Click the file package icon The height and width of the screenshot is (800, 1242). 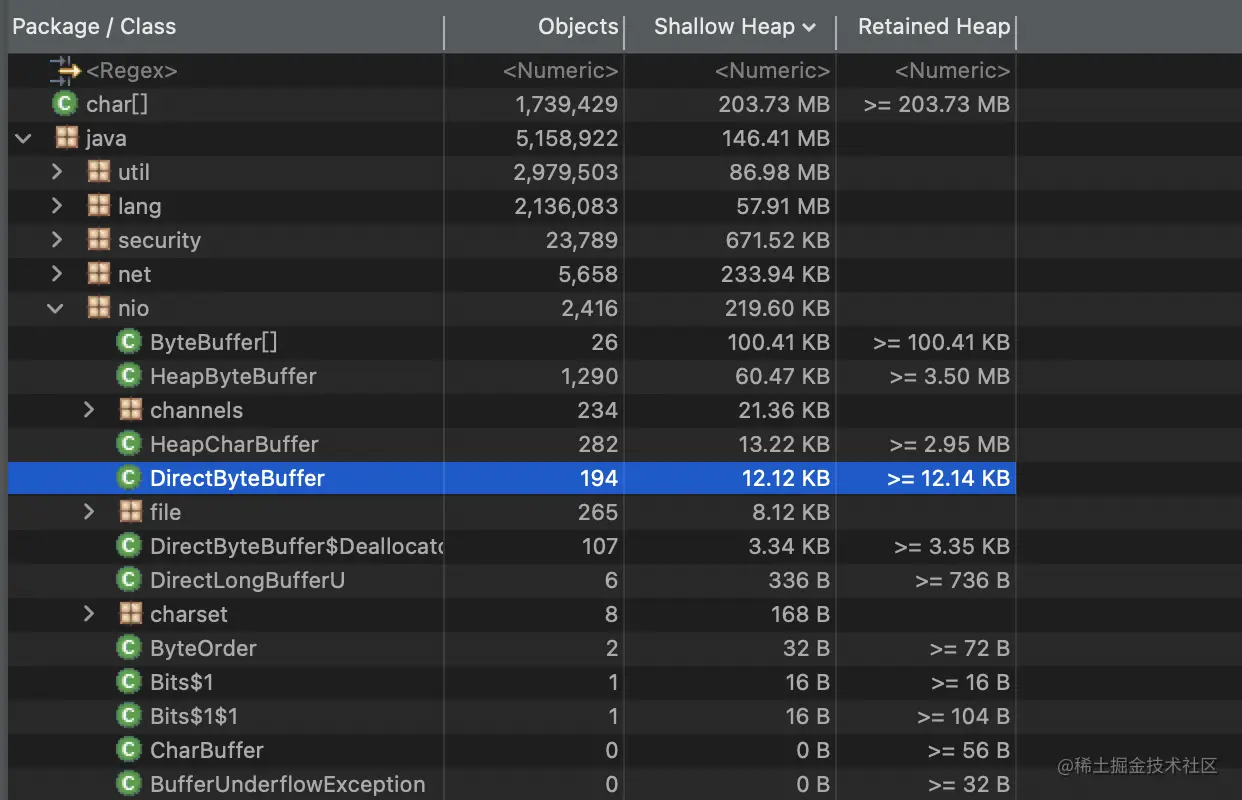click(x=130, y=512)
